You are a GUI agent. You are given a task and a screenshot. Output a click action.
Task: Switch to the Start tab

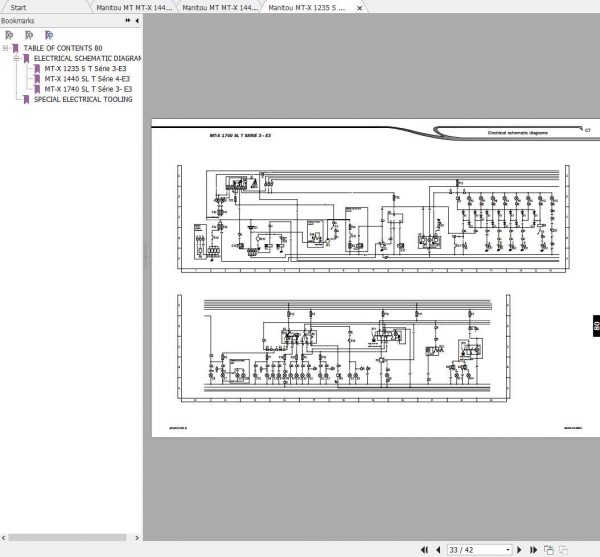tap(18, 8)
